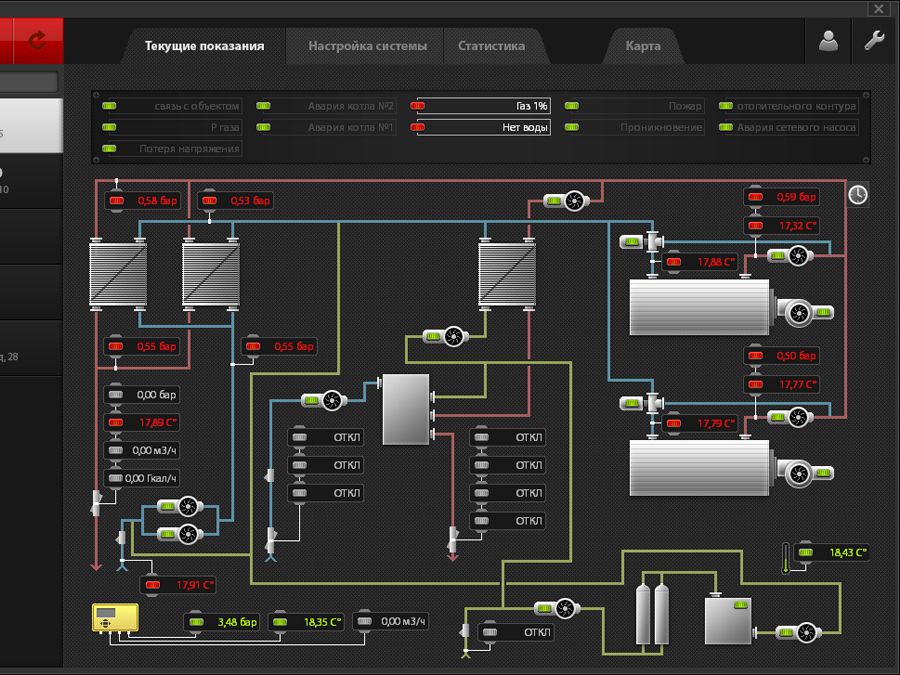Toggle the Нет воды alarm indicator
900x675 pixels.
click(x=482, y=128)
